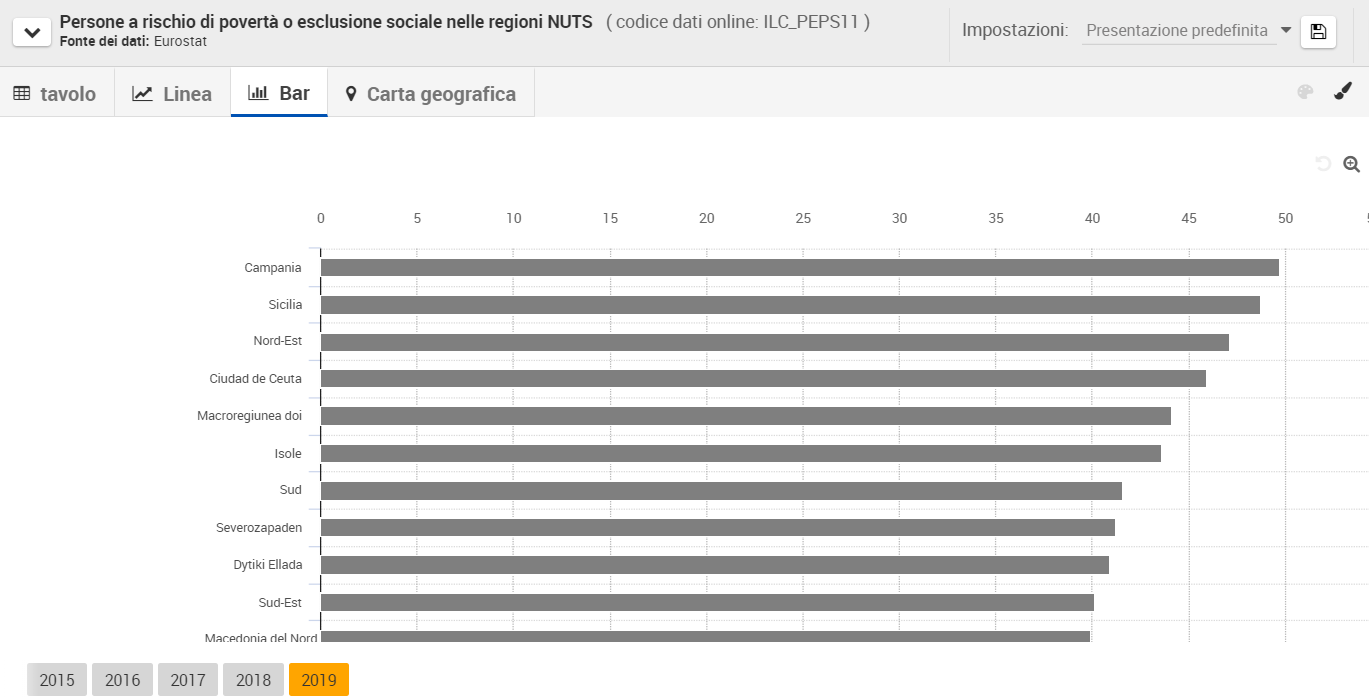Switch to year 2017
This screenshot has width=1369, height=697.
(188, 680)
